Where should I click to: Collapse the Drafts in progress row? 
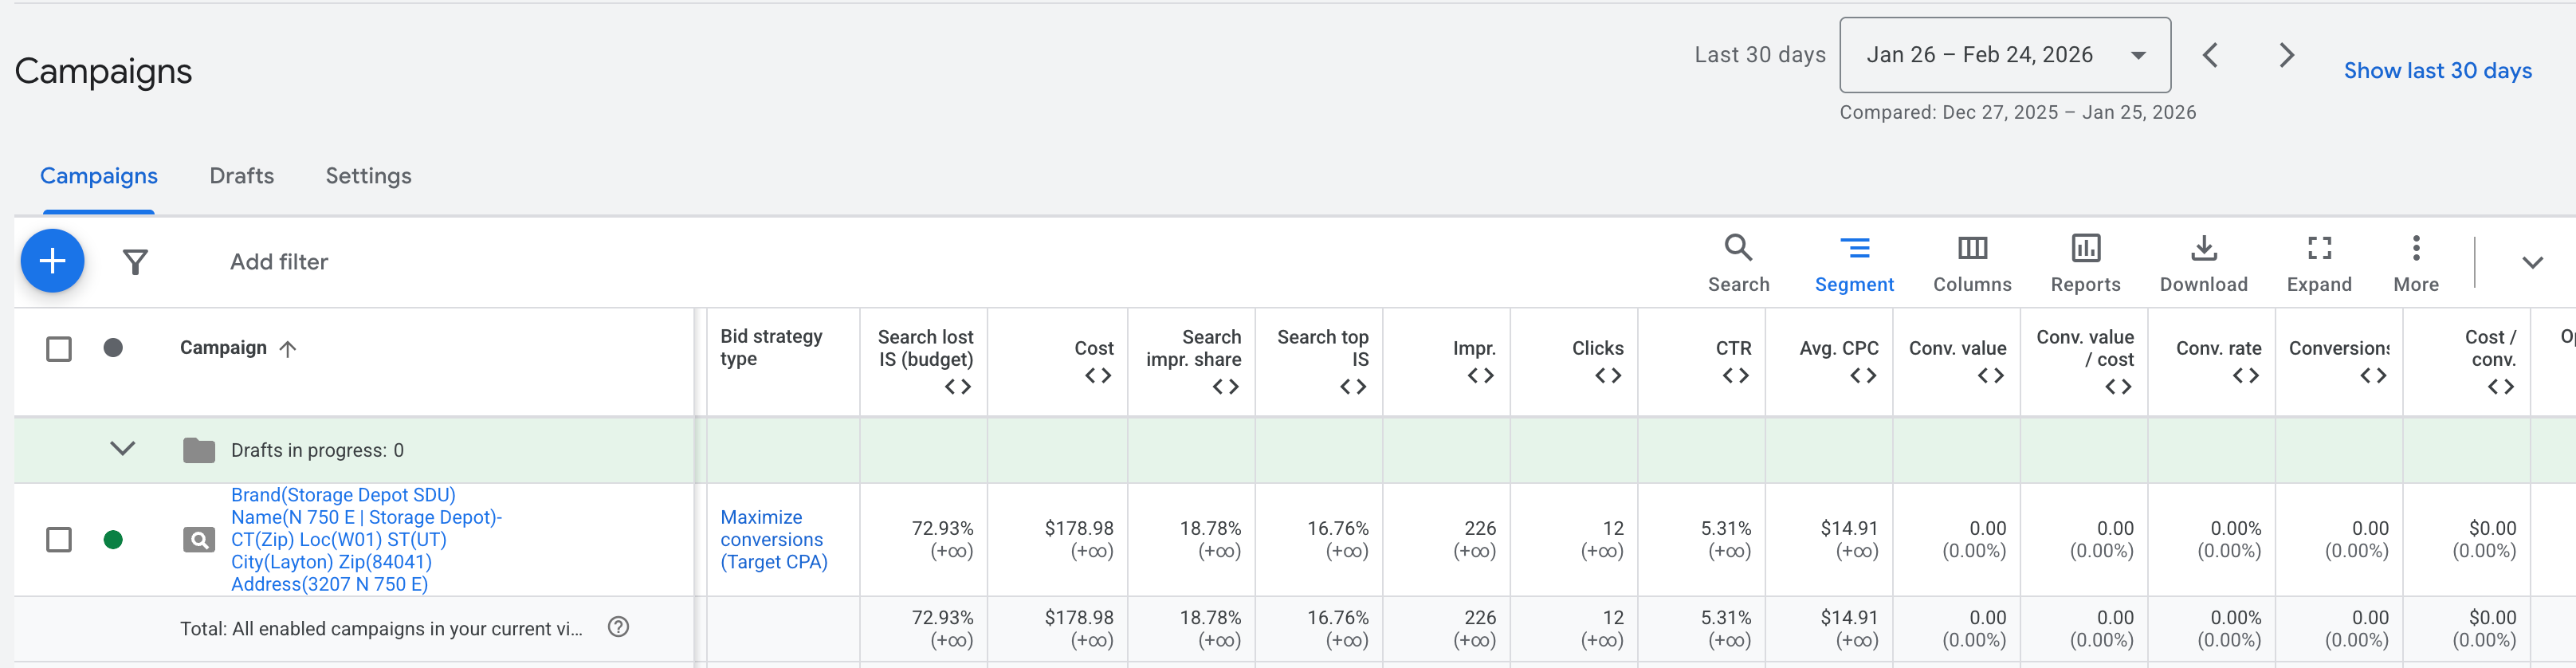click(x=122, y=449)
